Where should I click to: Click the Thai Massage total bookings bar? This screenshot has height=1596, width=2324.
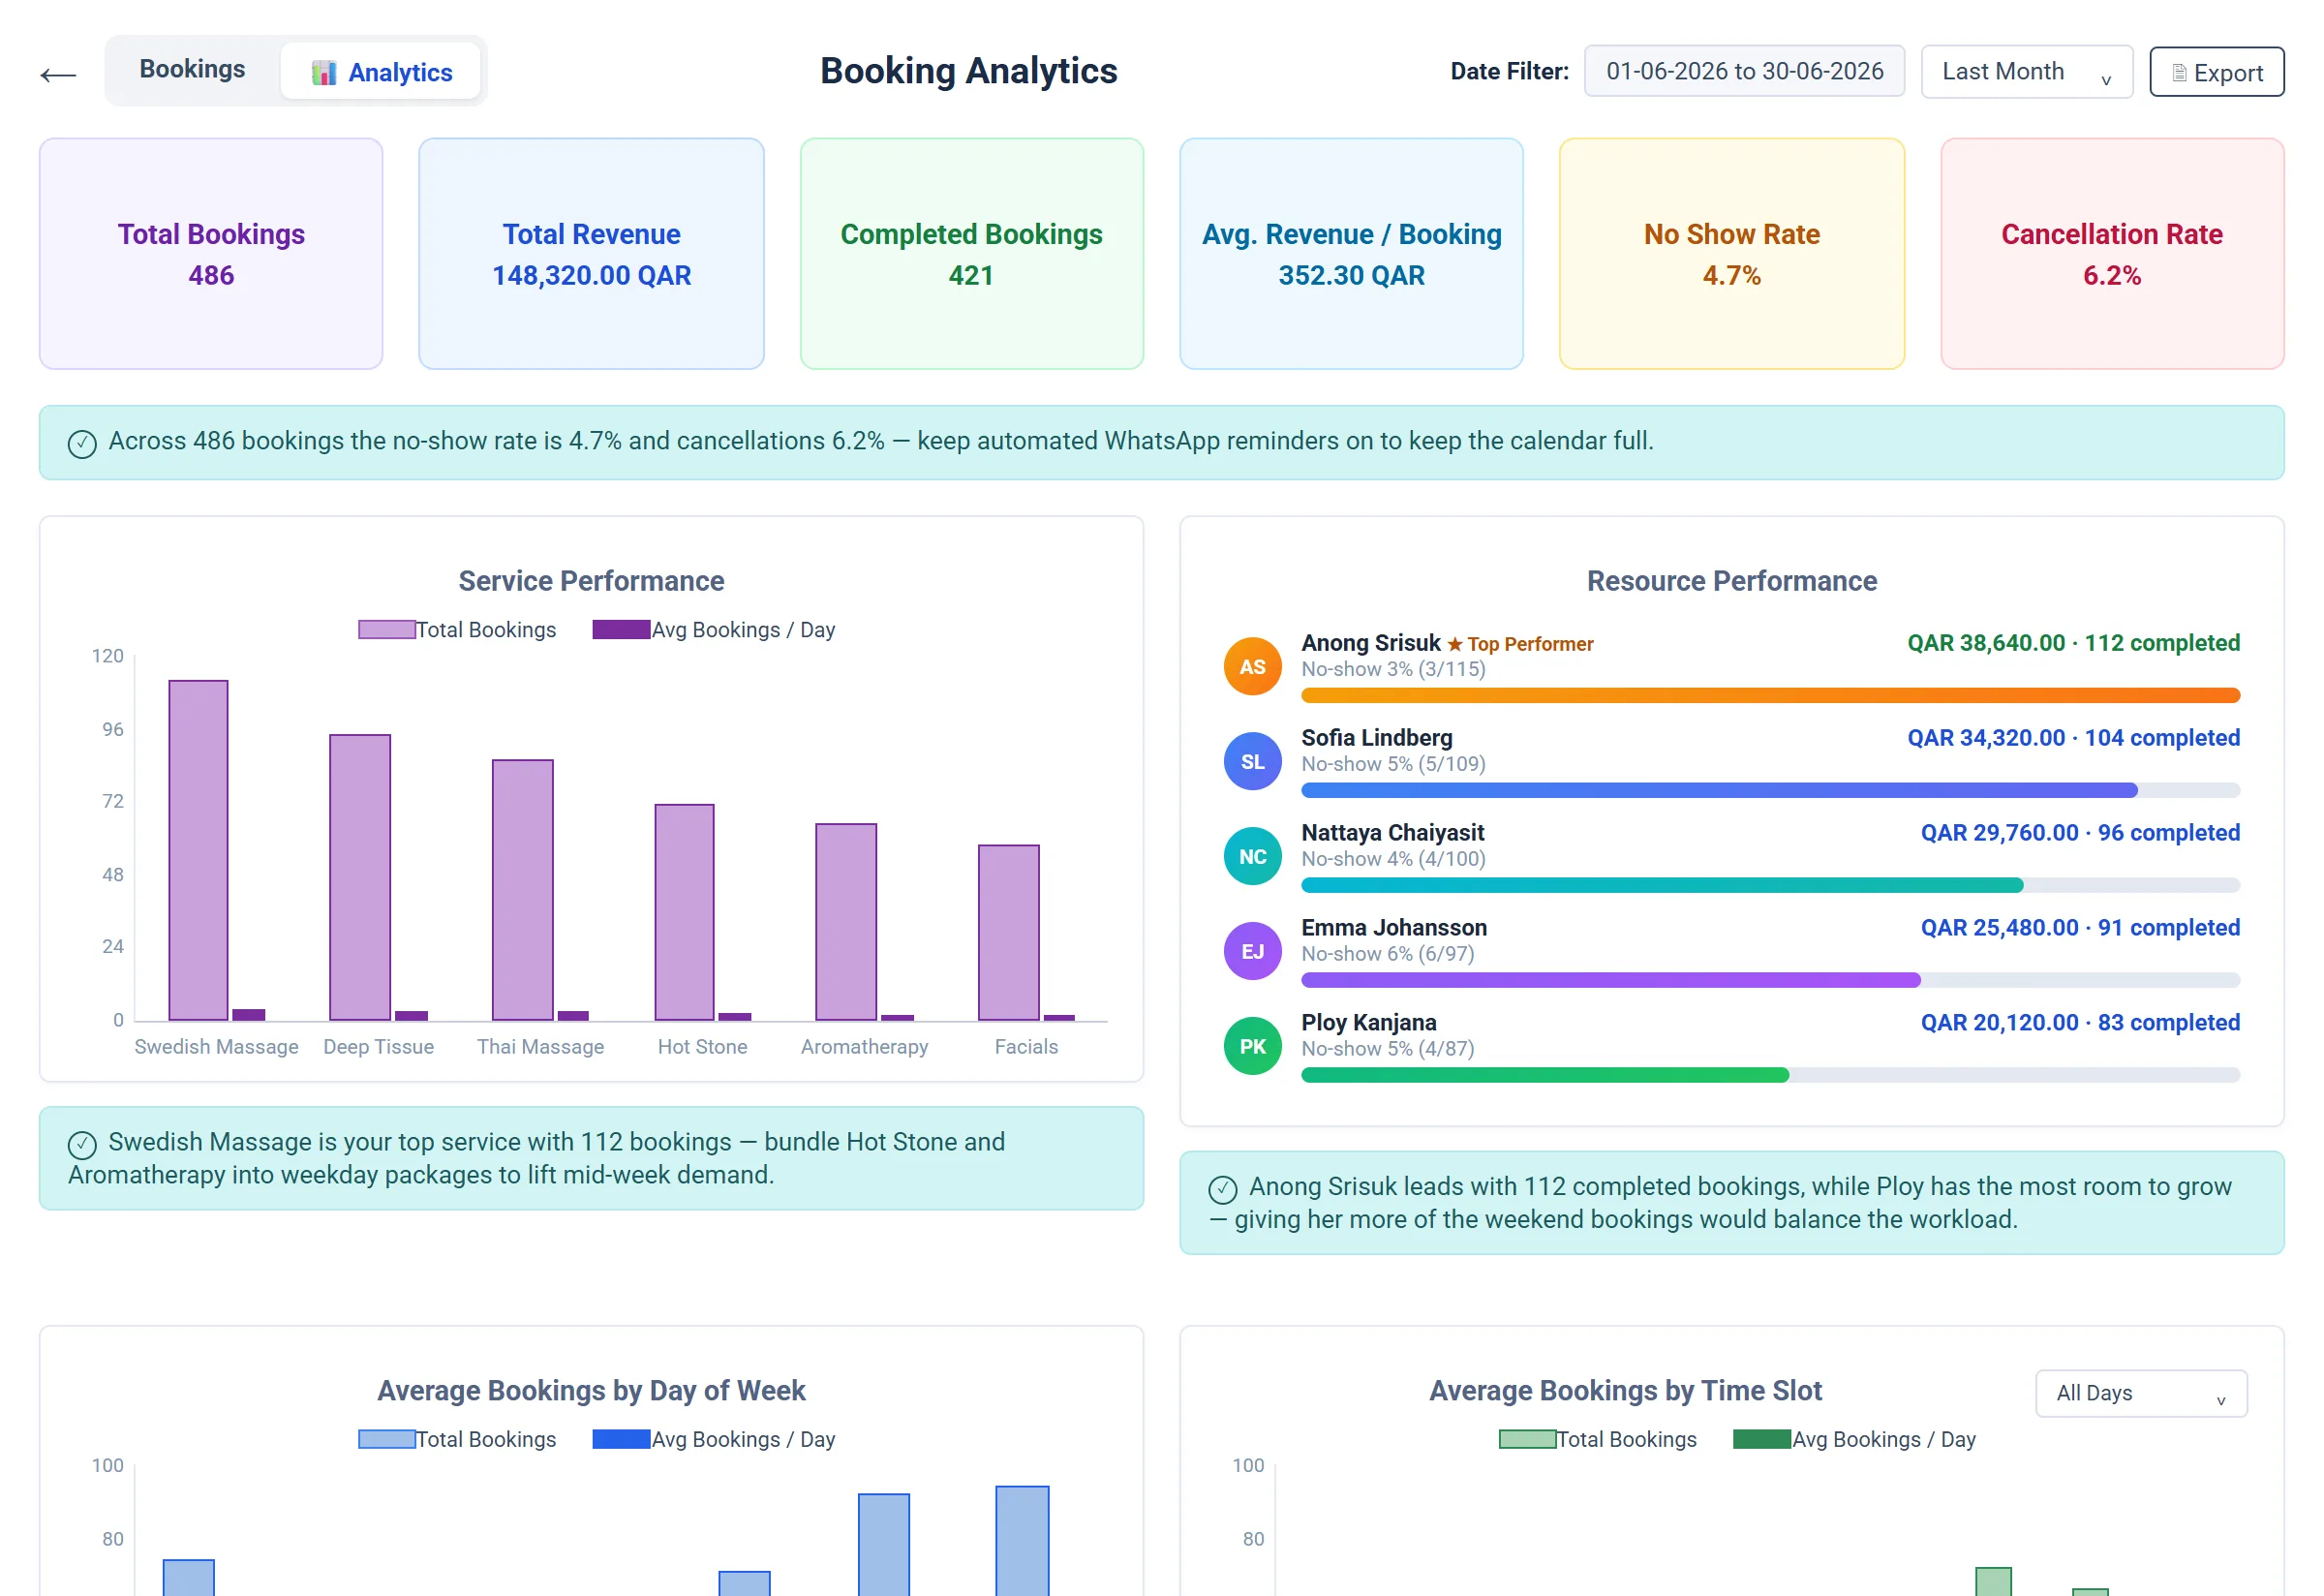click(522, 890)
